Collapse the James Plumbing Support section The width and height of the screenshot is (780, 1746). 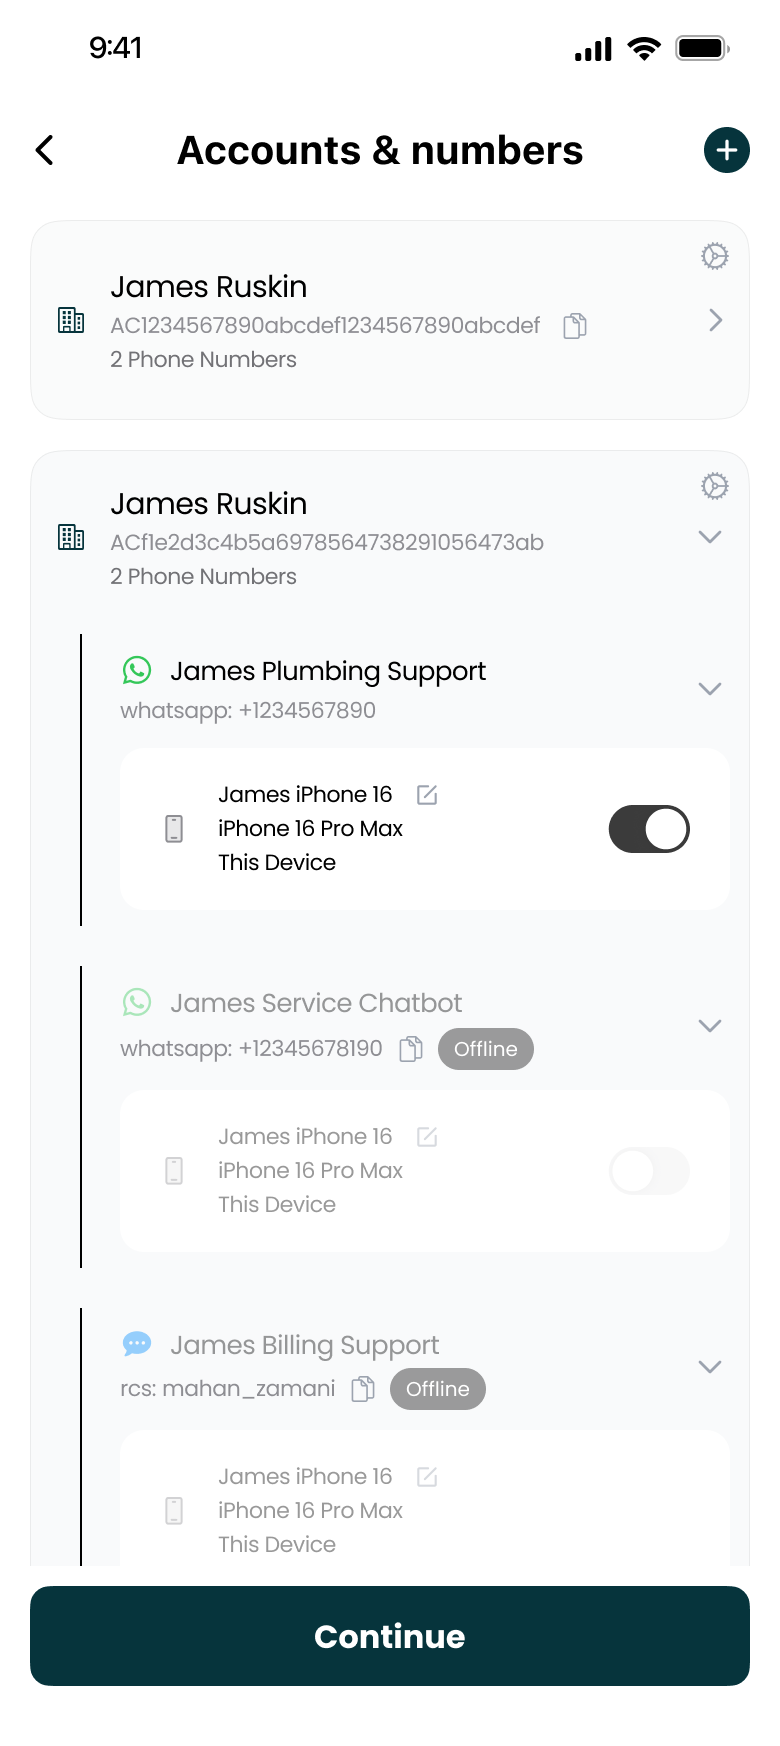pyautogui.click(x=710, y=688)
